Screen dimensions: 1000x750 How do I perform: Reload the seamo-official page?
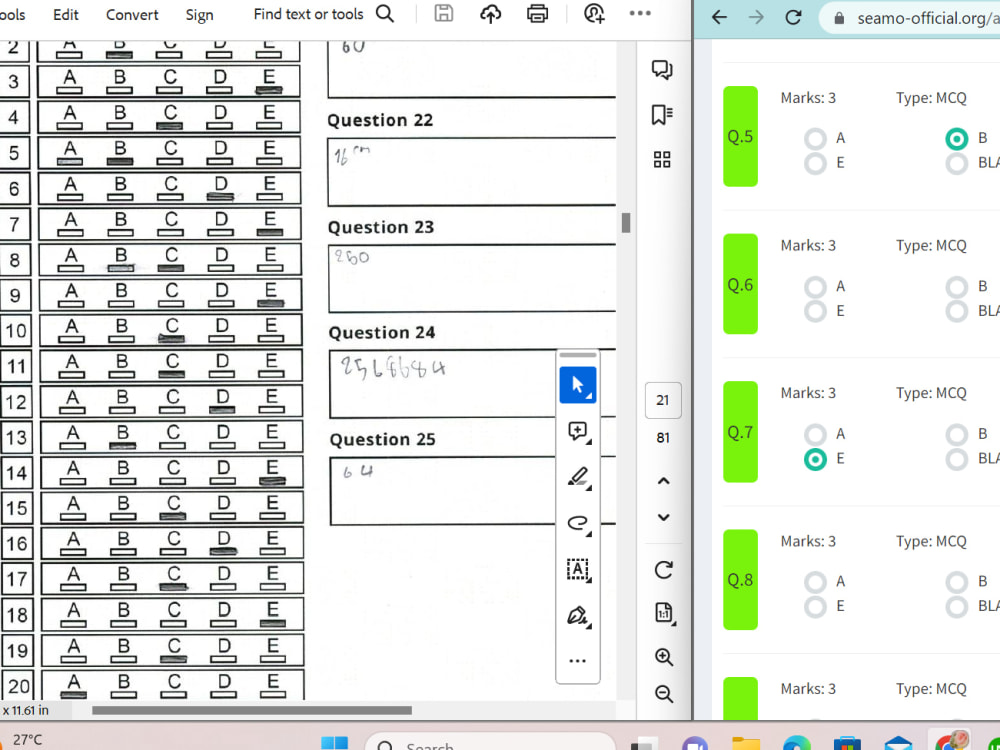793,17
